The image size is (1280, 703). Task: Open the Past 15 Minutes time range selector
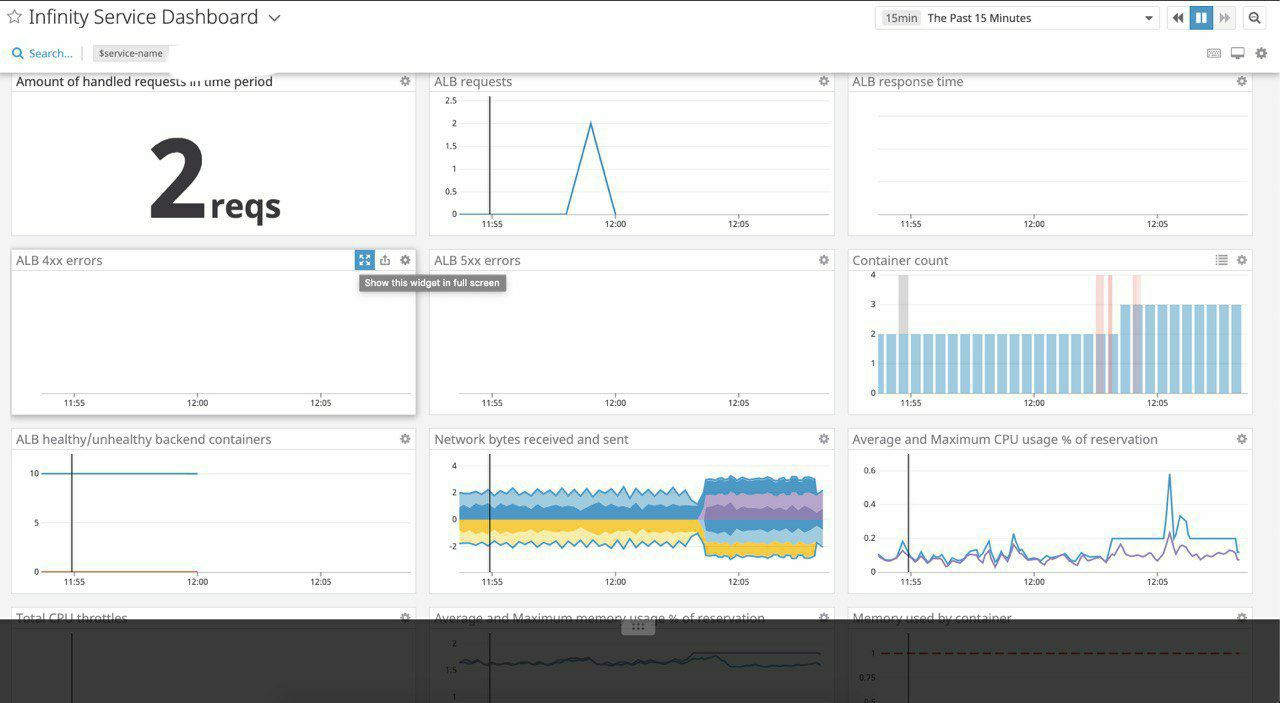tap(1016, 18)
